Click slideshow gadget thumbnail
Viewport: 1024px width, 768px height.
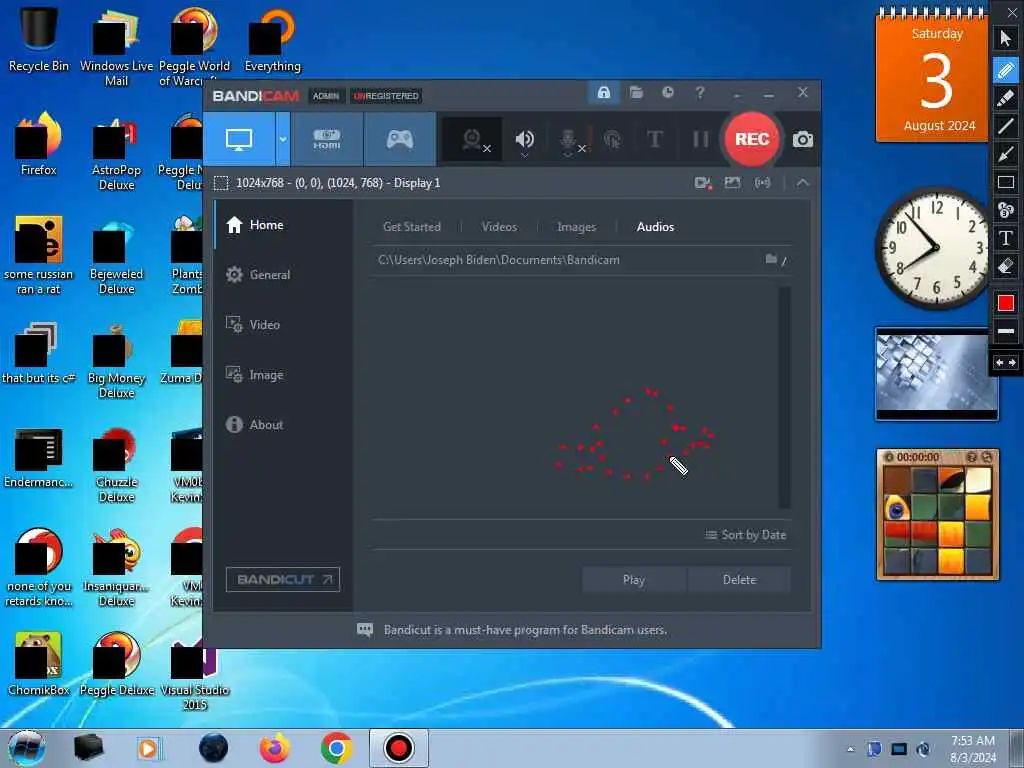coord(936,374)
